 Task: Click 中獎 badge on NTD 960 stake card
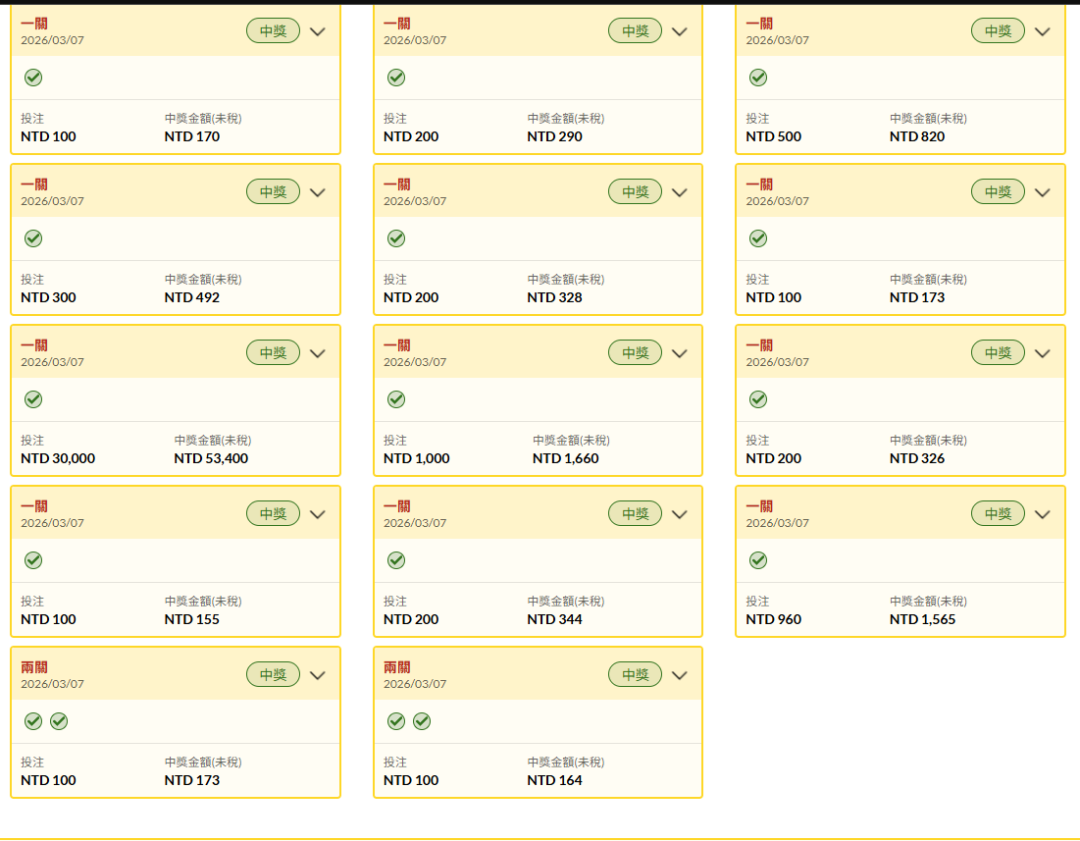(x=997, y=514)
